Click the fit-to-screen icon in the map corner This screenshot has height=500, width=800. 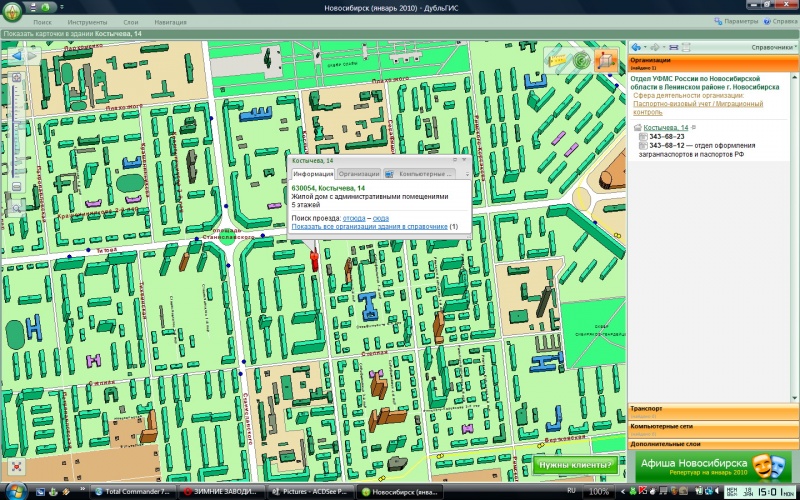pyautogui.click(x=15, y=466)
